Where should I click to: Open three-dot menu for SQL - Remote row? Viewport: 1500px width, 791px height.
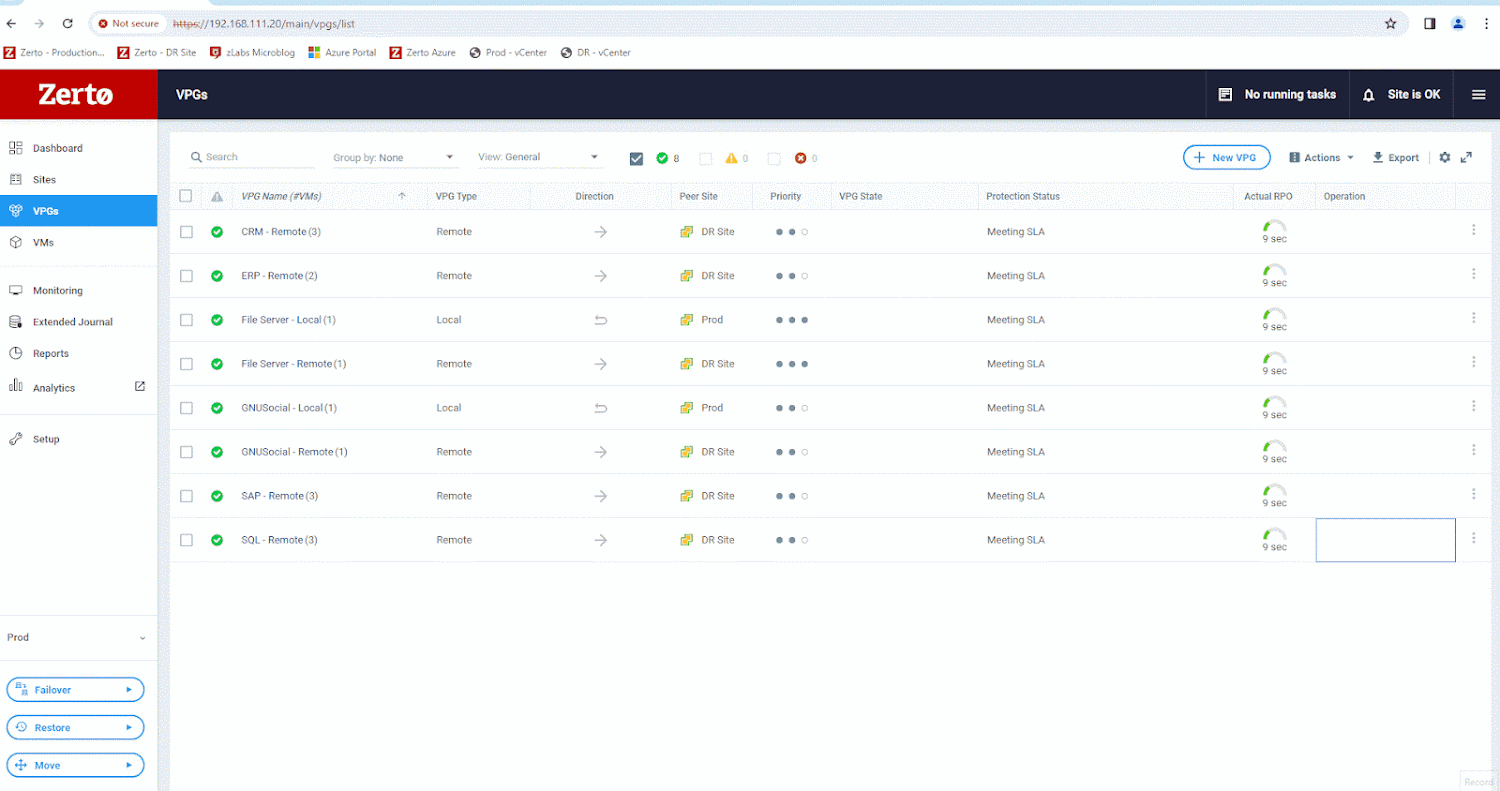(1473, 539)
